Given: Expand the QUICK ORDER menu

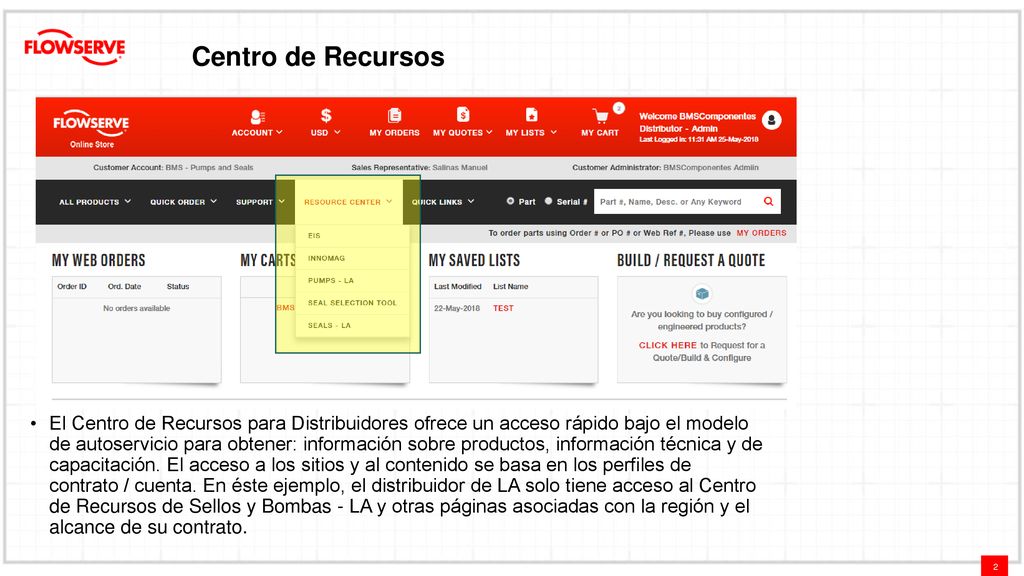Looking at the screenshot, I should point(184,202).
